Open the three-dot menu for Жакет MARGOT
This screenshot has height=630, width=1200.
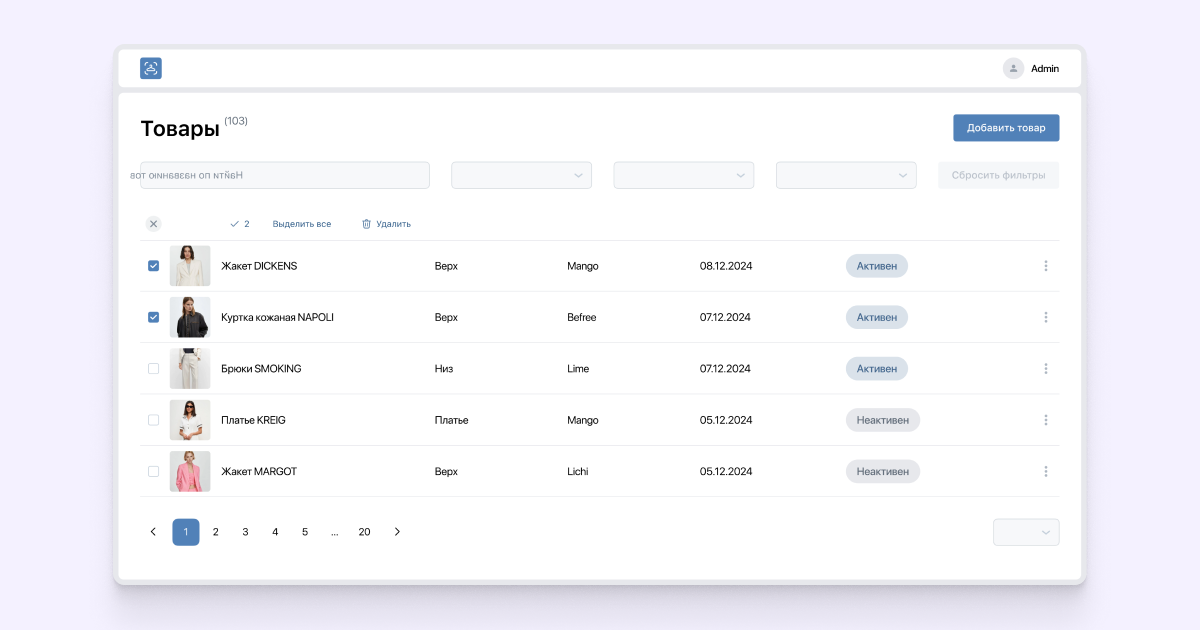click(1046, 471)
